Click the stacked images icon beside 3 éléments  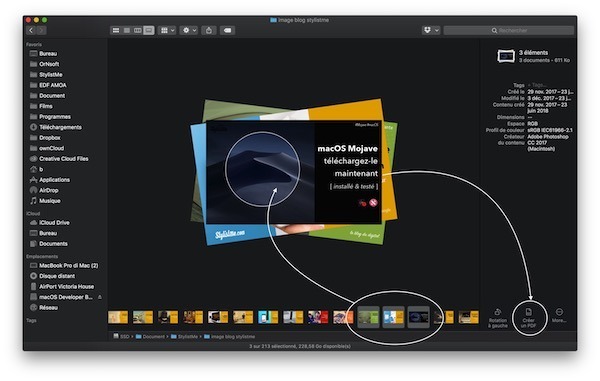[x=505, y=57]
